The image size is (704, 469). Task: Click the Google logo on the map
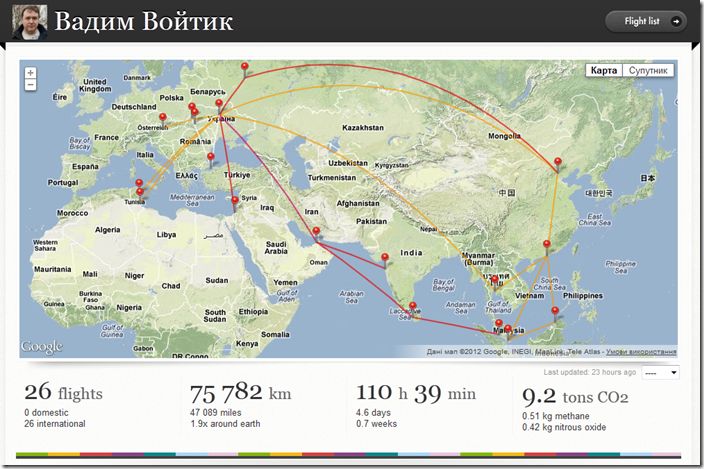pos(42,347)
